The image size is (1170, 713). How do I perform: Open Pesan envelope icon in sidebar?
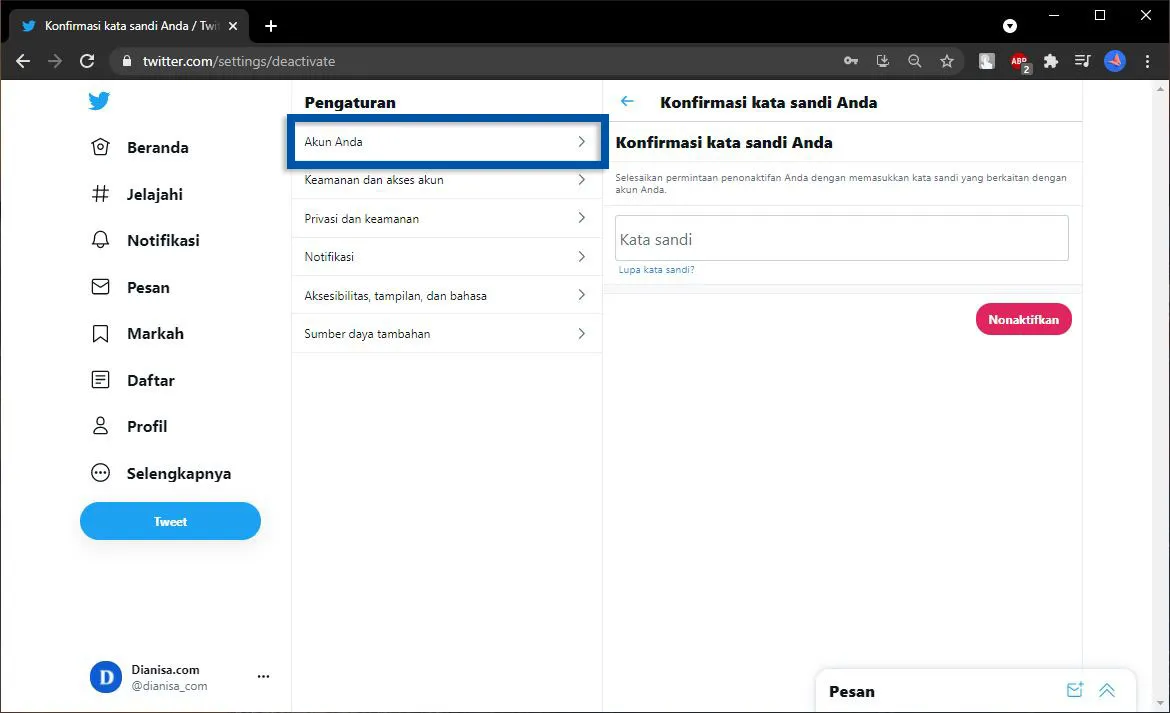coord(100,287)
